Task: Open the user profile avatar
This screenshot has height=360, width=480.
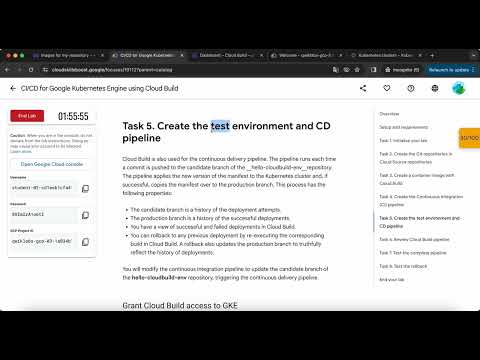Action: click(x=459, y=88)
